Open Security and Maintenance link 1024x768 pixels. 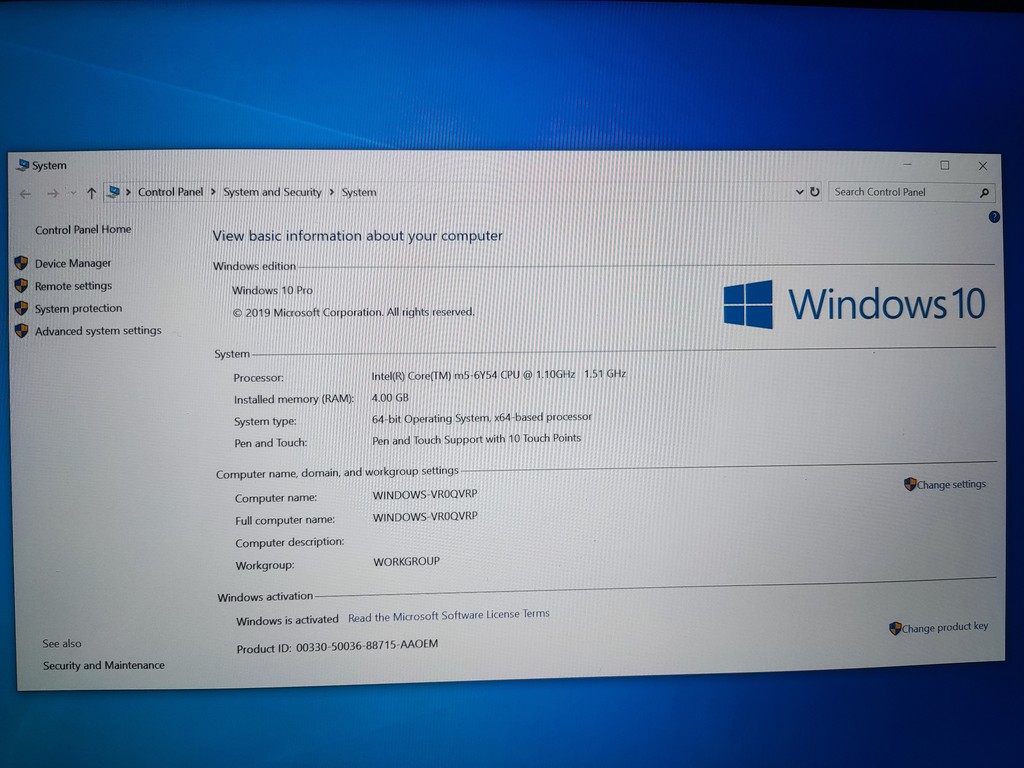point(103,665)
